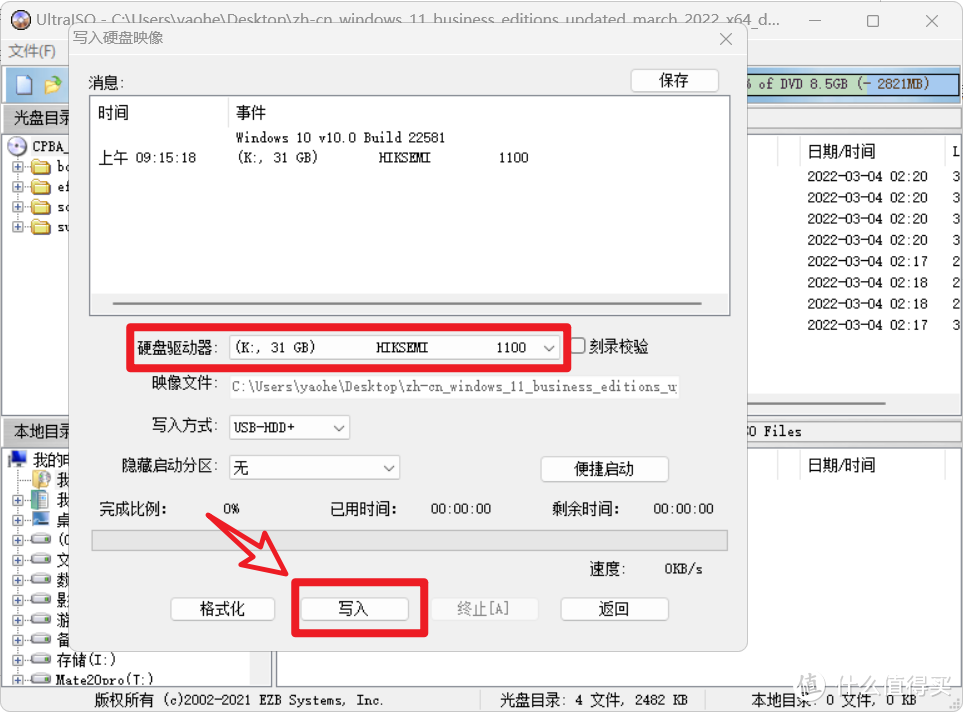Click the 日期/时间 column header

[x=844, y=151]
